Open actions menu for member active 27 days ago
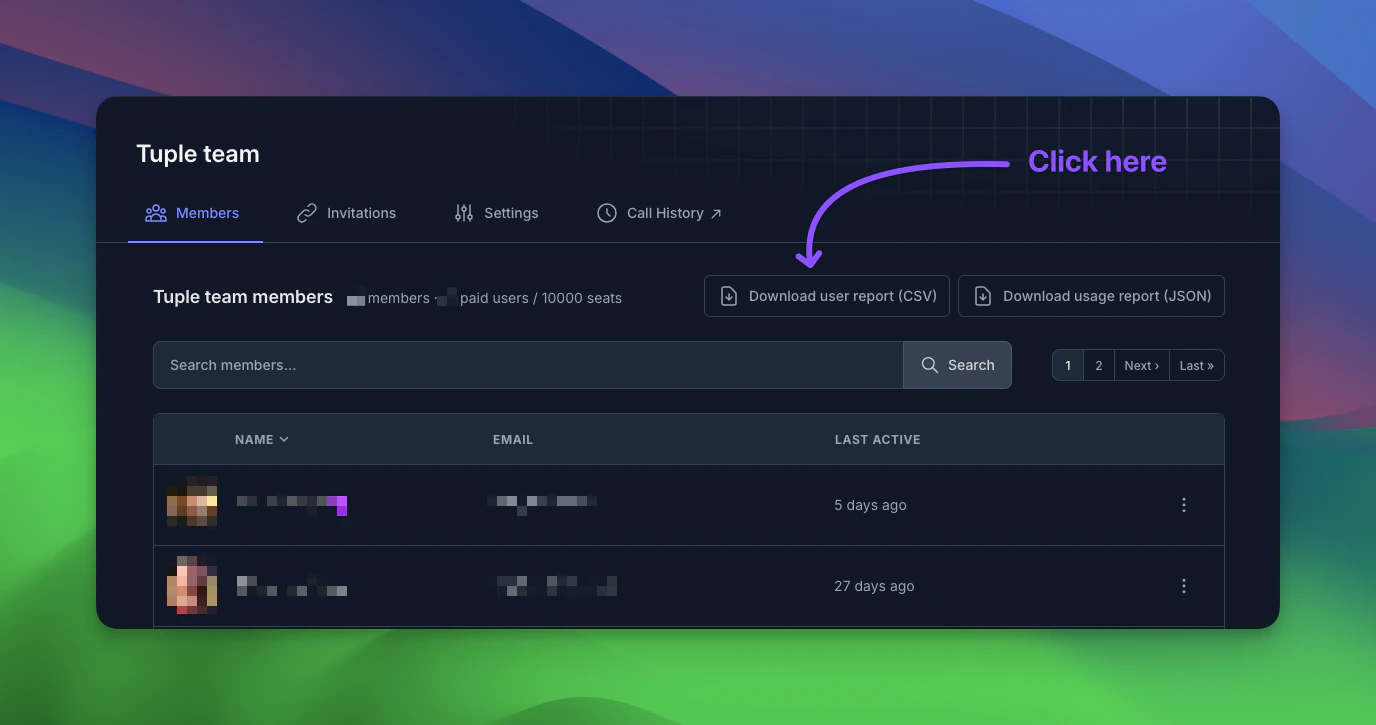1376x725 pixels. 1184,586
